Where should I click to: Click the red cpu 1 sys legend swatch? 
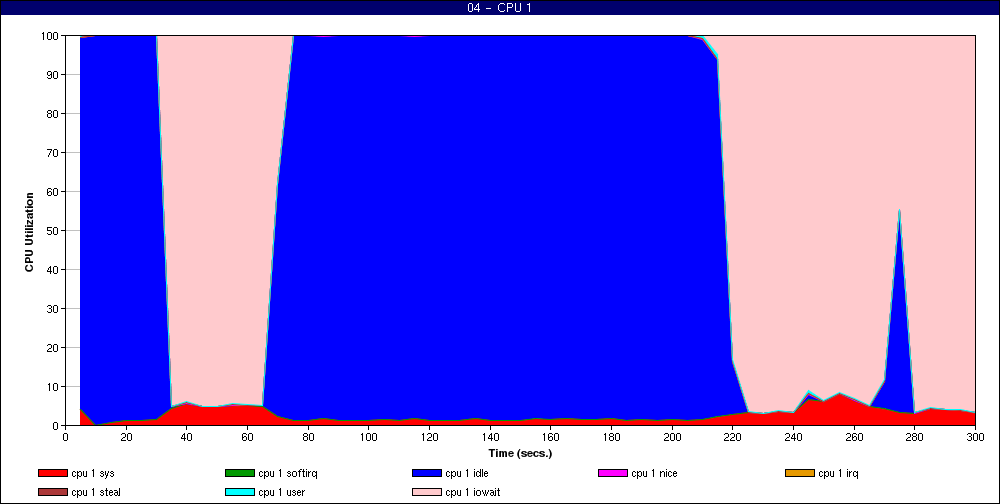pyautogui.click(x=52, y=473)
